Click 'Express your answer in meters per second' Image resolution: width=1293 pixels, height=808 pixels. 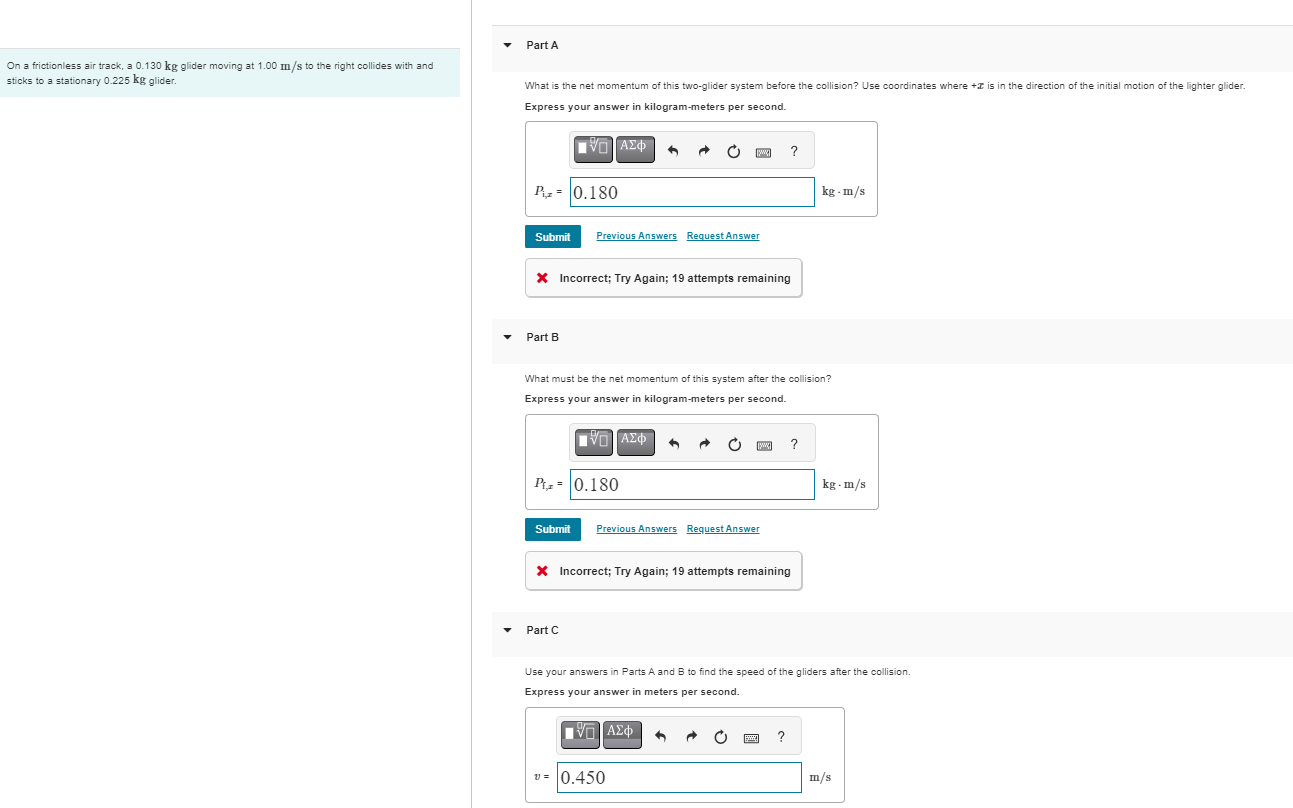pyautogui.click(x=632, y=692)
